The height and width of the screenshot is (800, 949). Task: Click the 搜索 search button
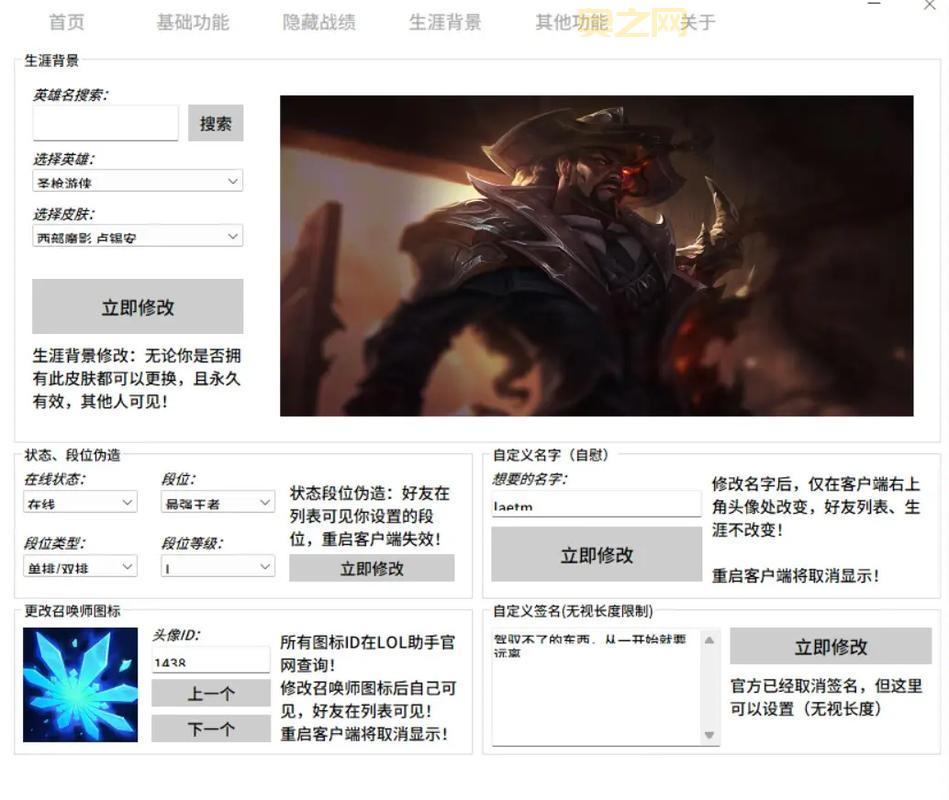point(215,122)
